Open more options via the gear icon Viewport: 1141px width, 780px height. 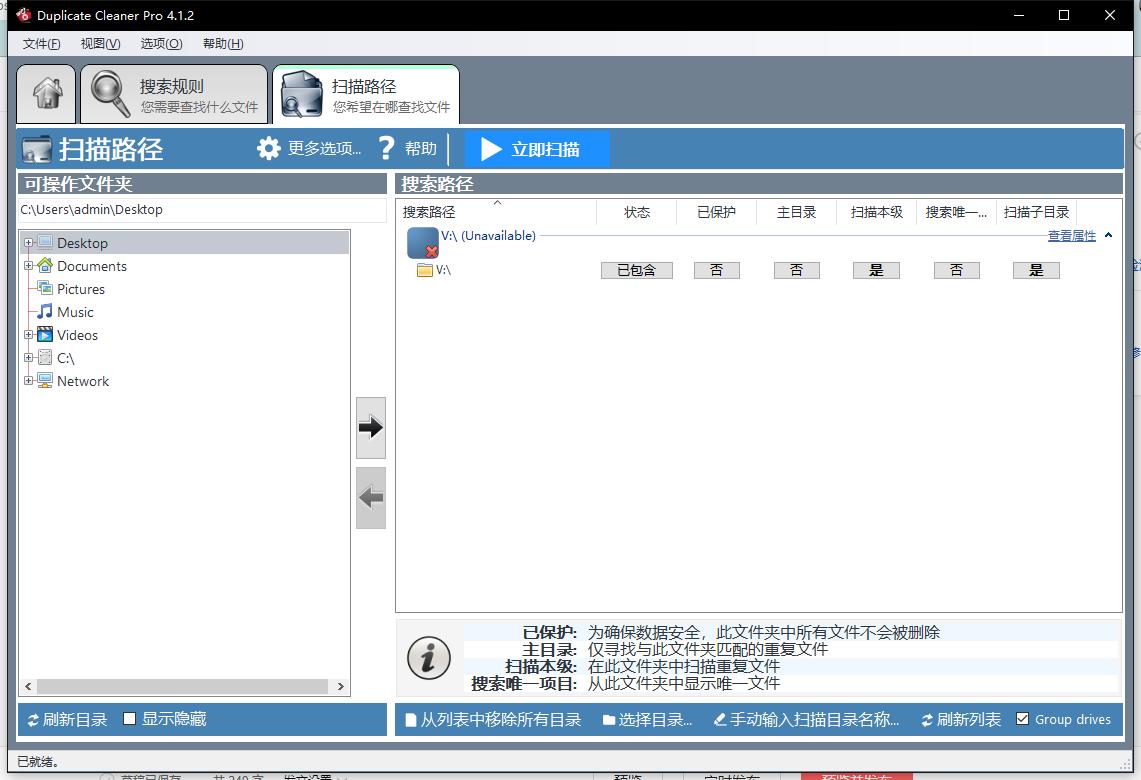pyautogui.click(x=268, y=148)
